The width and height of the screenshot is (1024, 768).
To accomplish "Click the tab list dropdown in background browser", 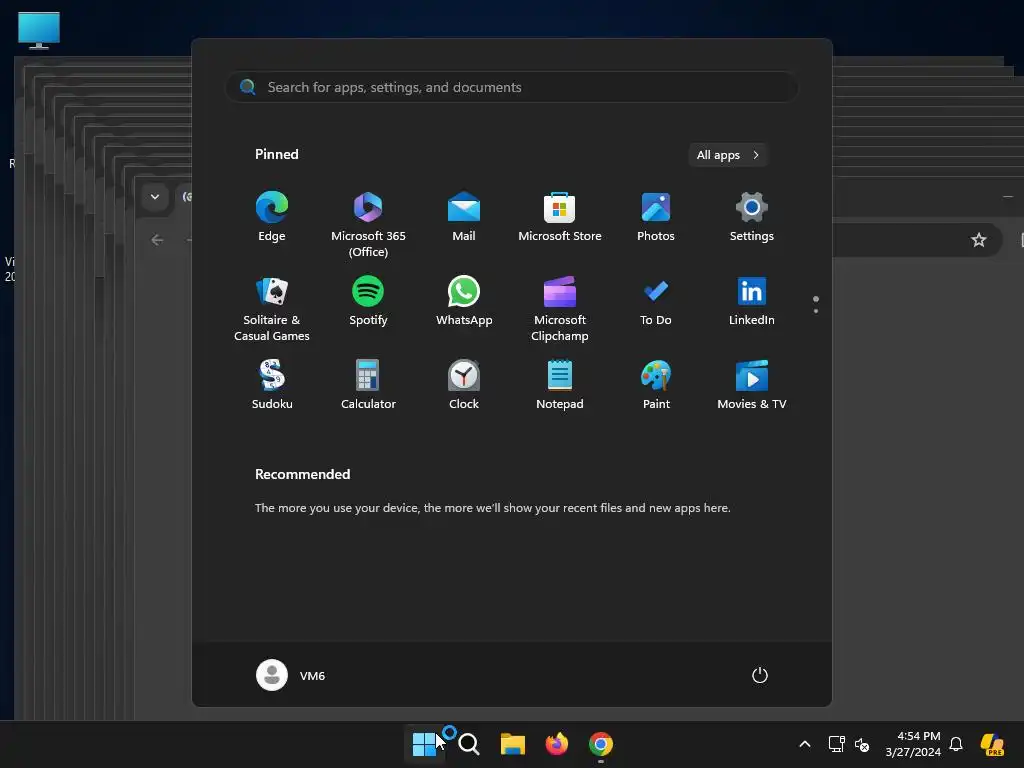I will 155,197.
